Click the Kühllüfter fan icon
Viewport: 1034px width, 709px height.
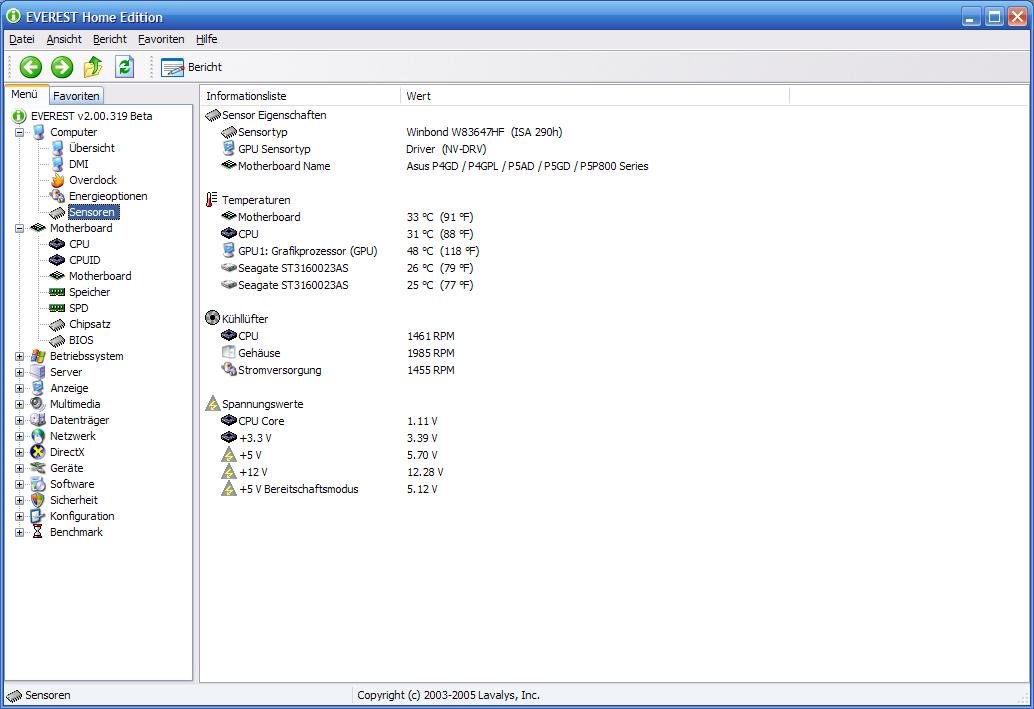point(212,318)
